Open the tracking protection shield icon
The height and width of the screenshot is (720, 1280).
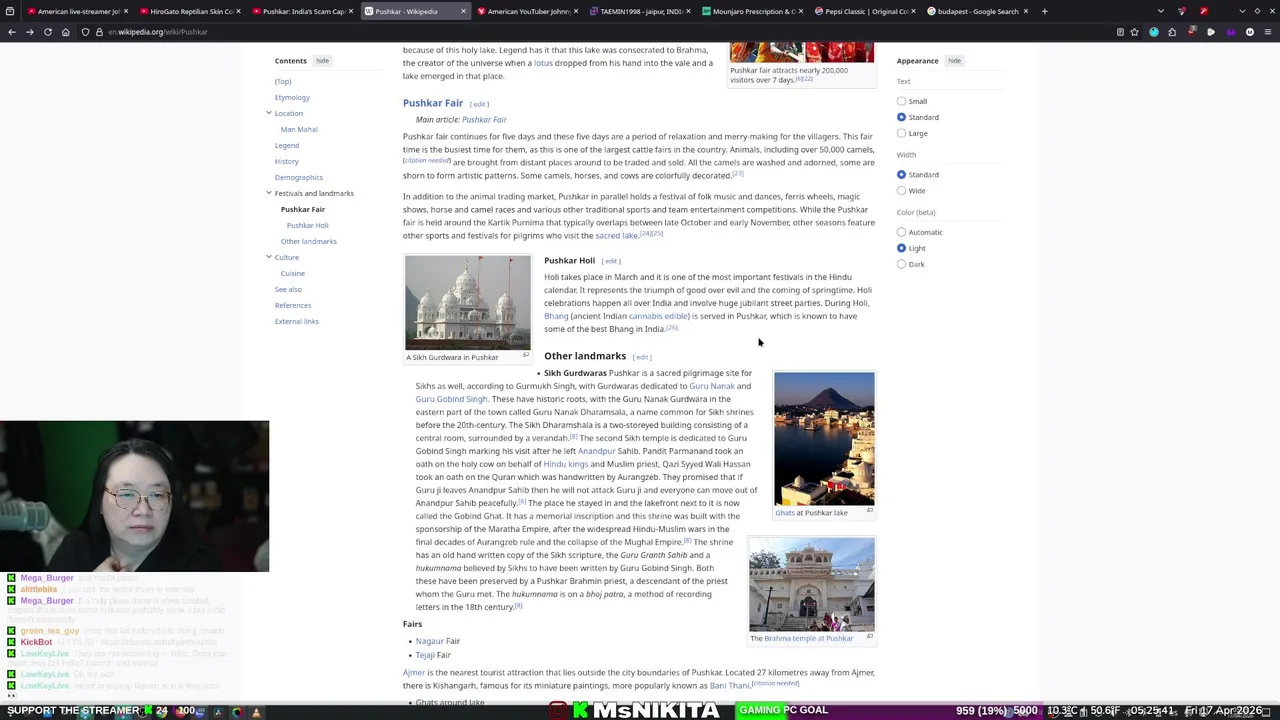coord(86,32)
